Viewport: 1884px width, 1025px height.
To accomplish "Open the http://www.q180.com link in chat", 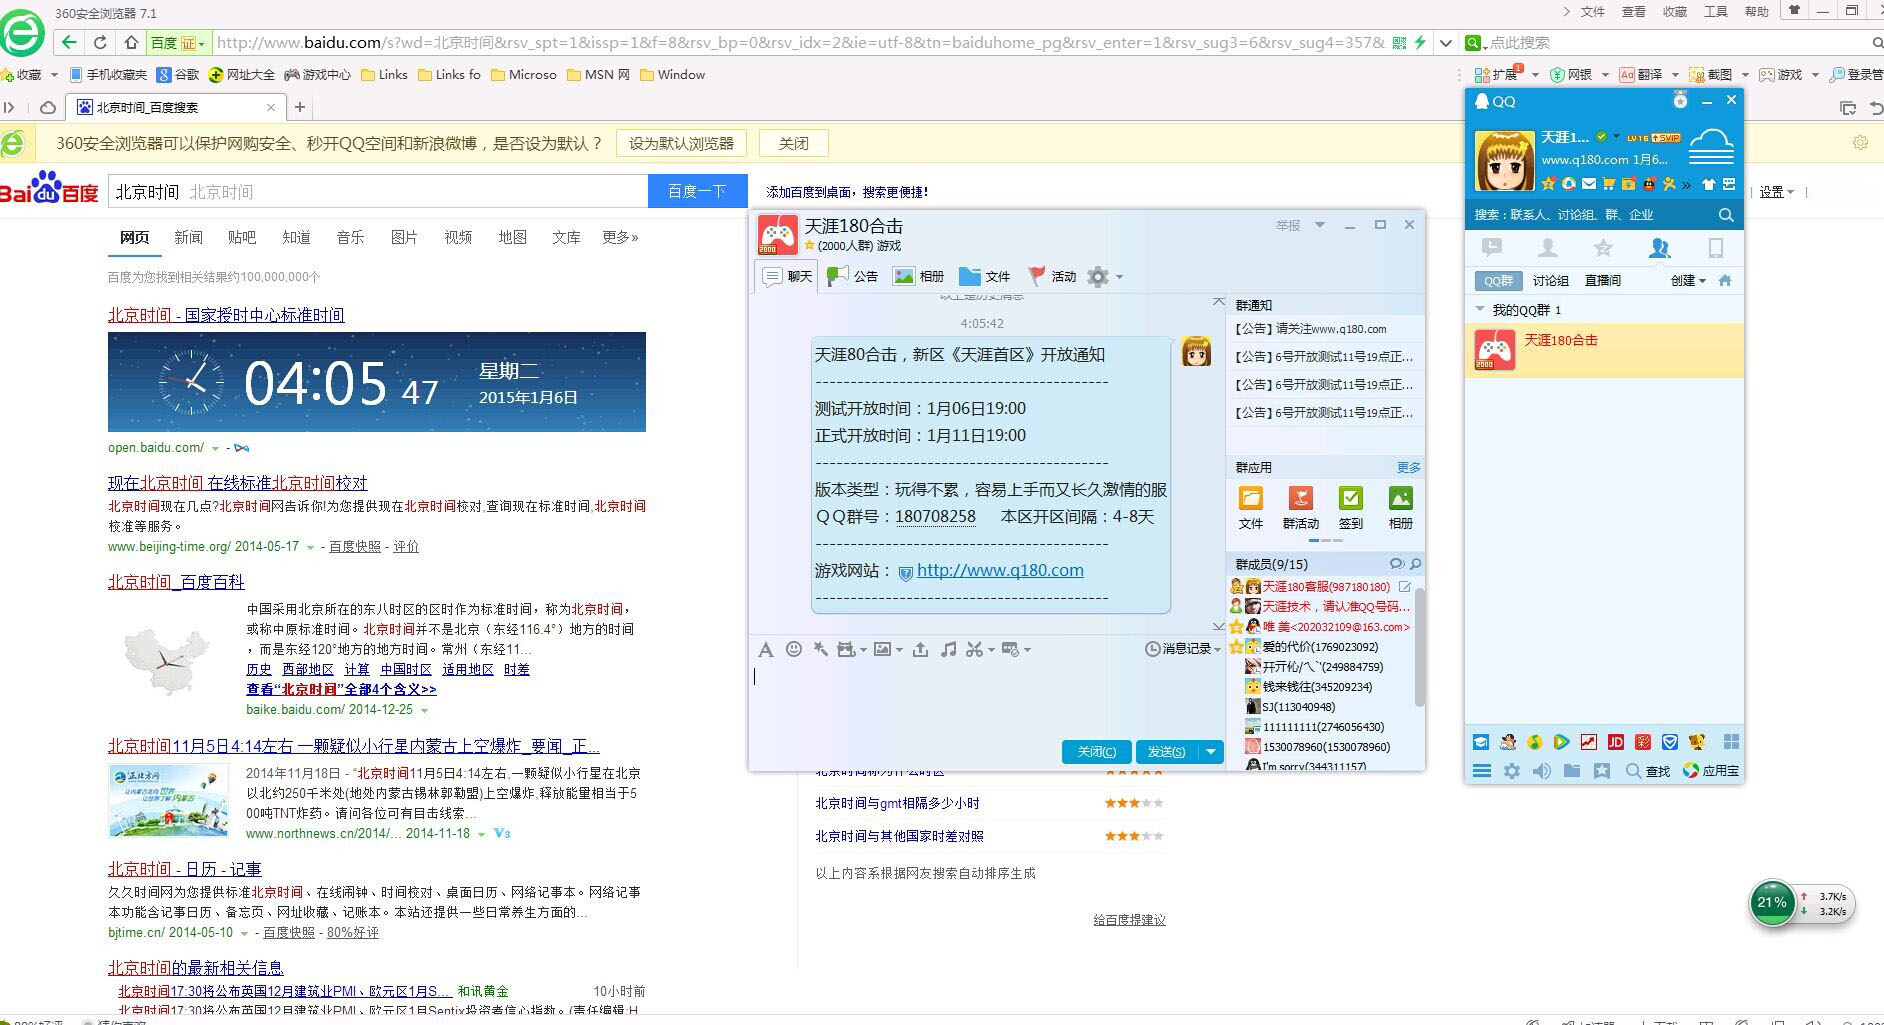I will (1000, 570).
